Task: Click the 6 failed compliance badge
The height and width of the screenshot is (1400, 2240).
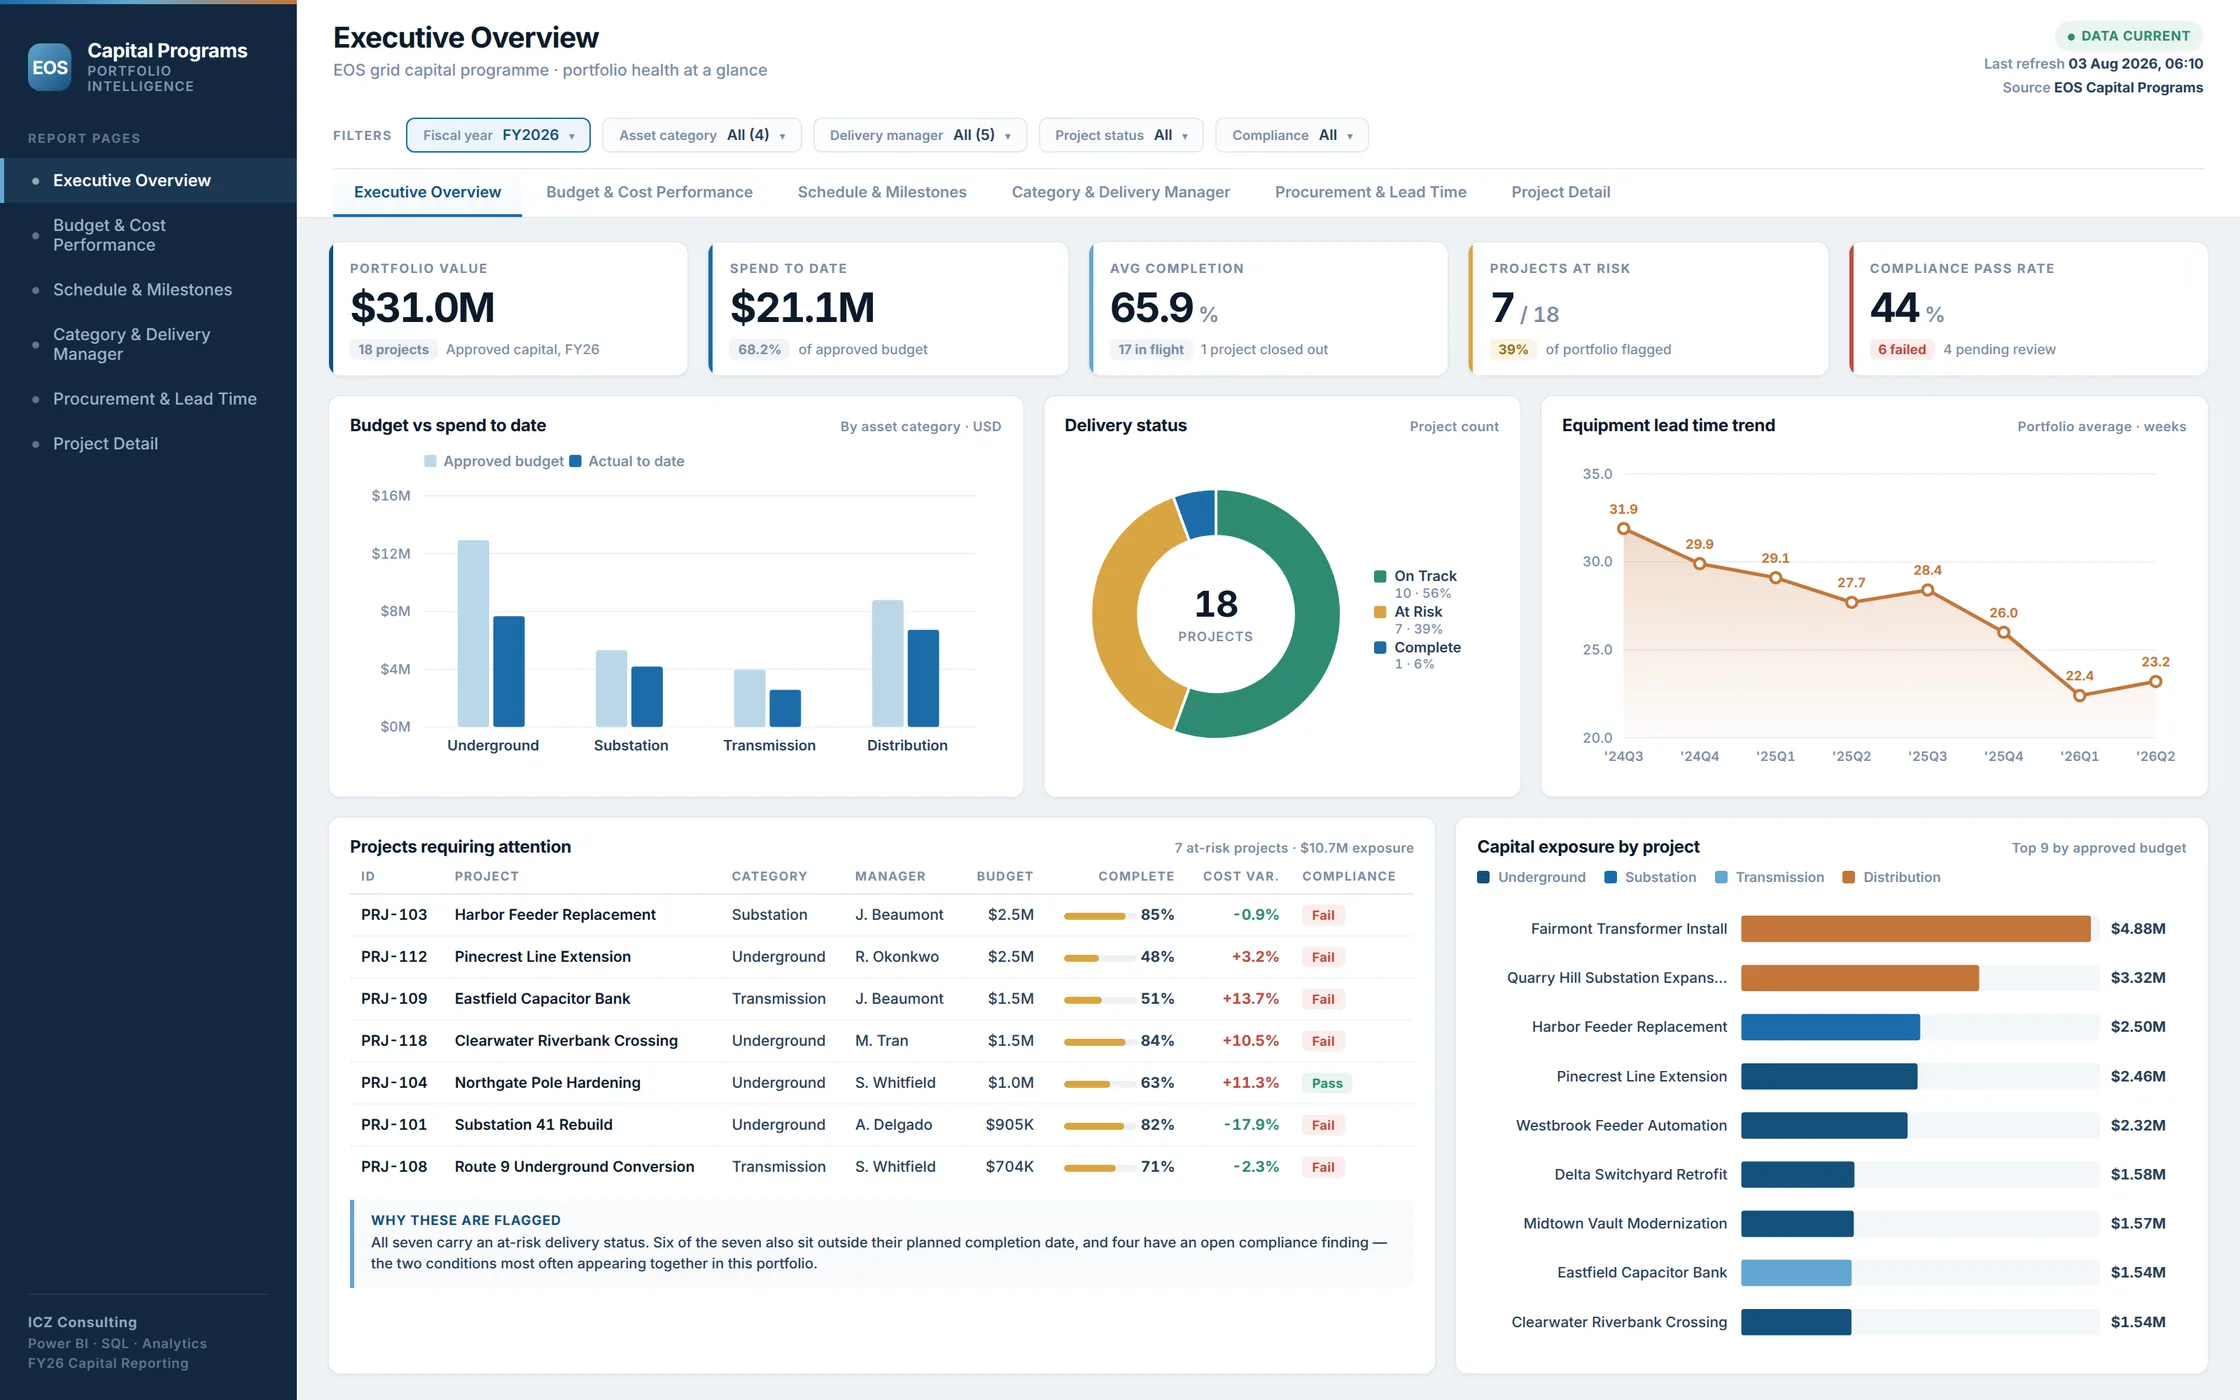Action: (1901, 349)
